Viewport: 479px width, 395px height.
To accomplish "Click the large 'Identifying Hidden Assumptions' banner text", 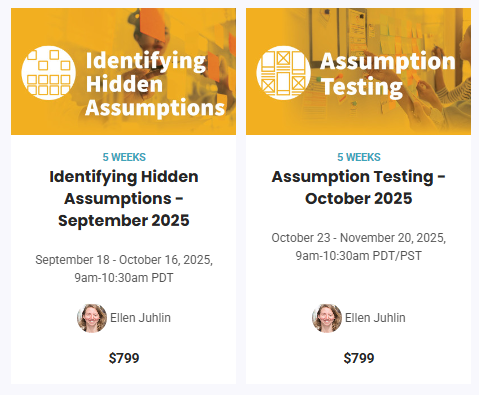I will (155, 85).
